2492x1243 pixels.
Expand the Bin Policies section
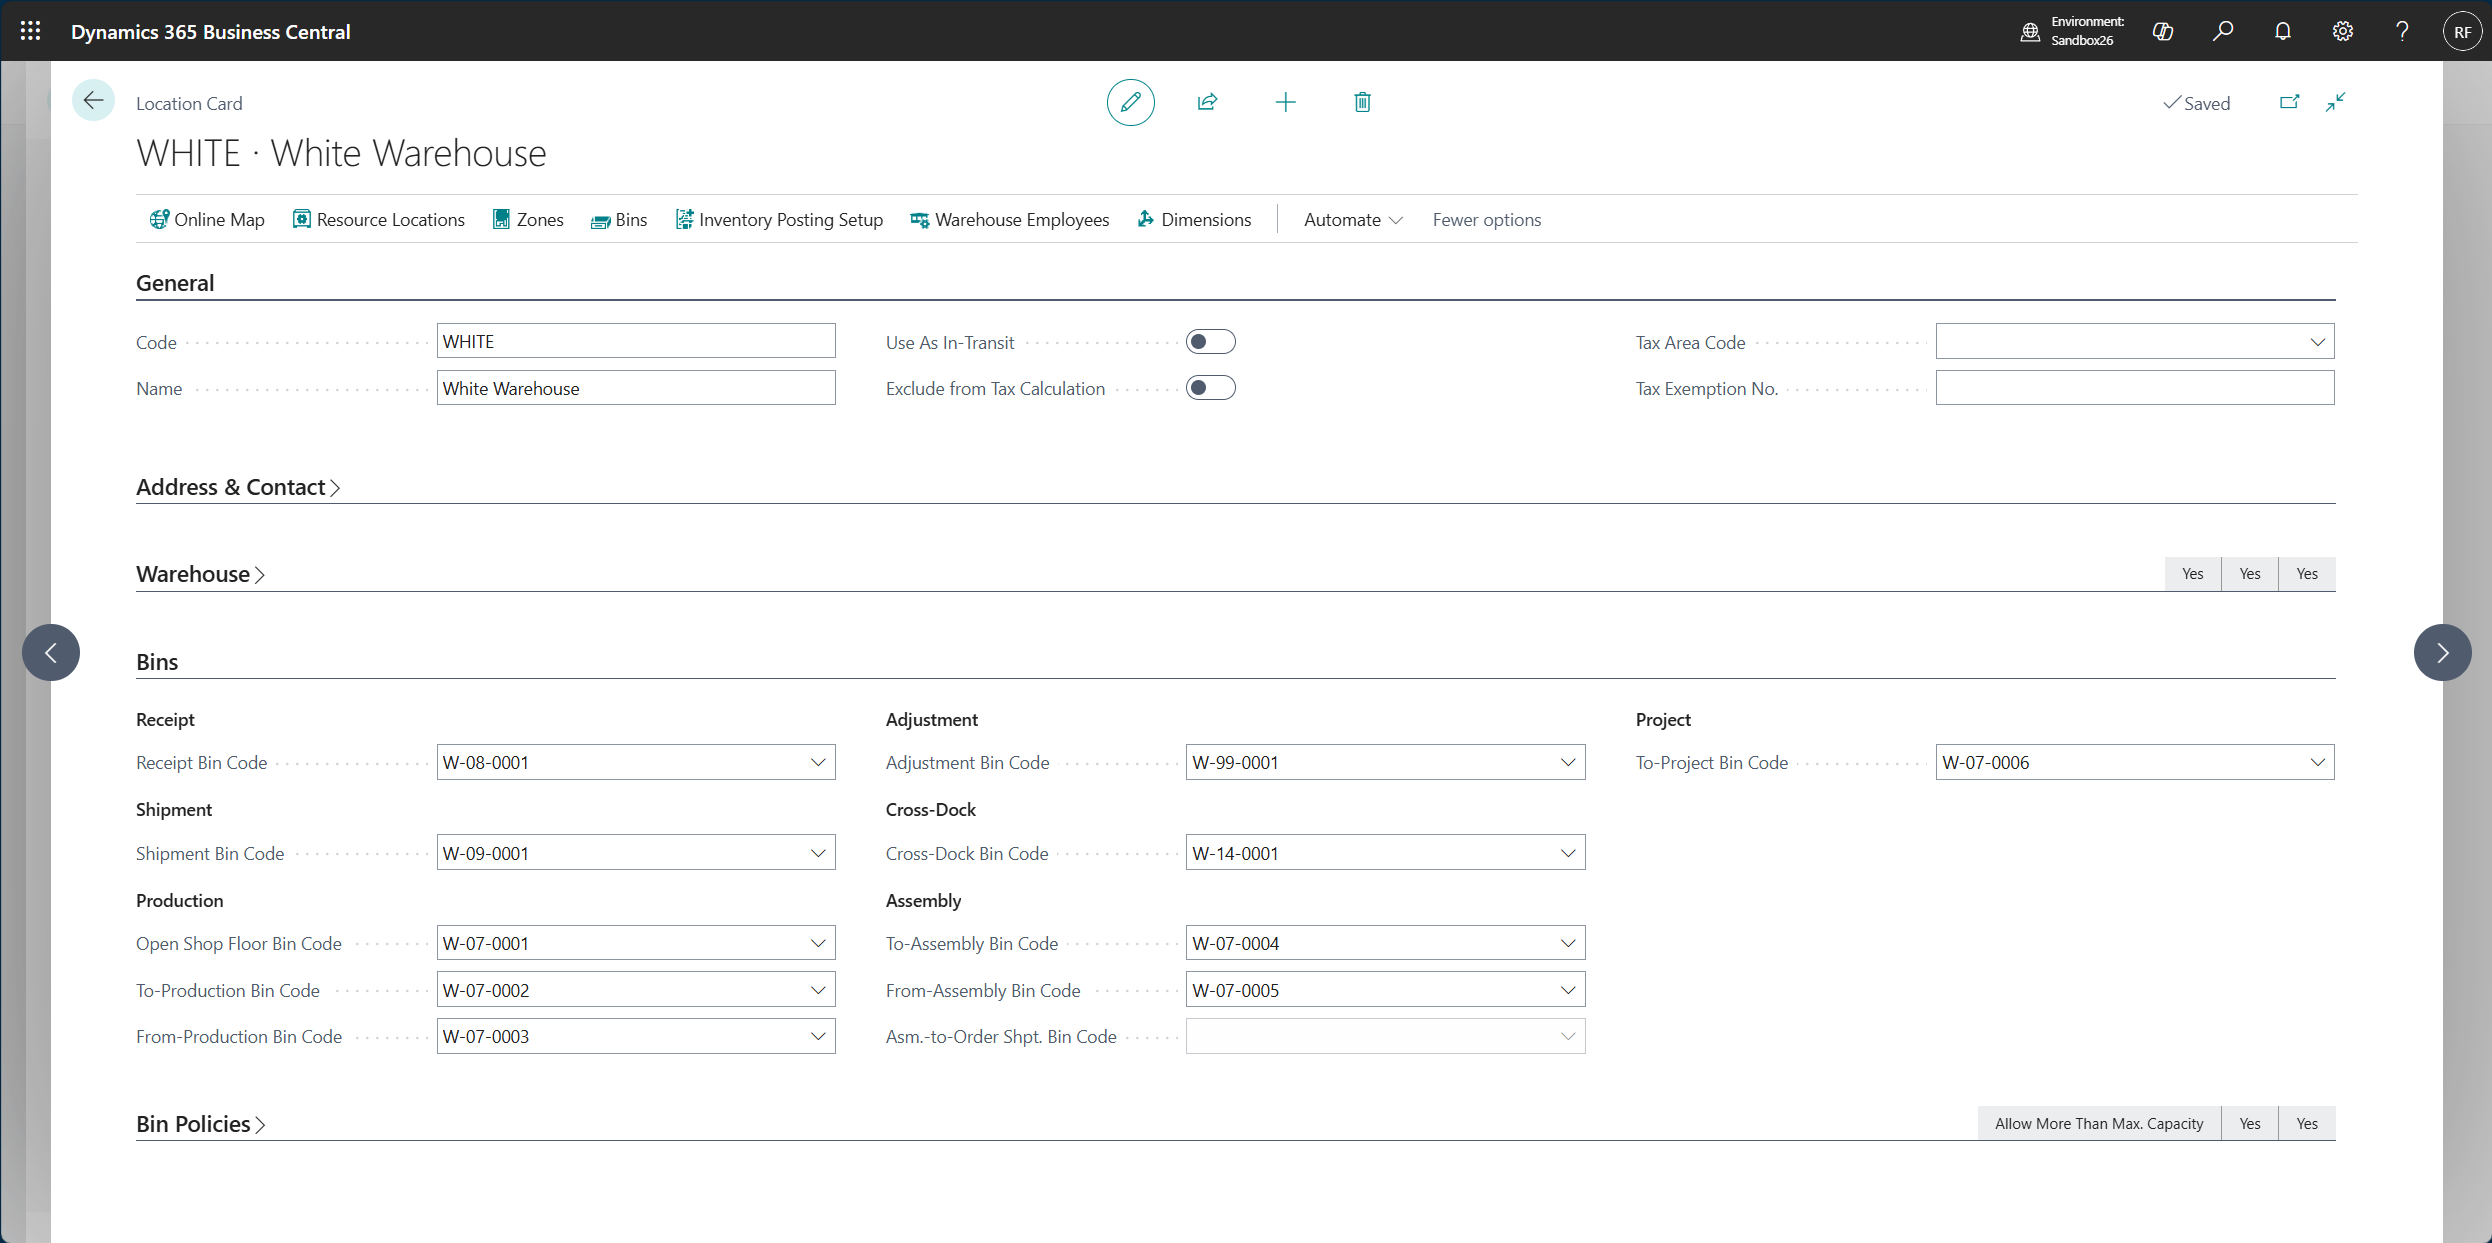(200, 1124)
